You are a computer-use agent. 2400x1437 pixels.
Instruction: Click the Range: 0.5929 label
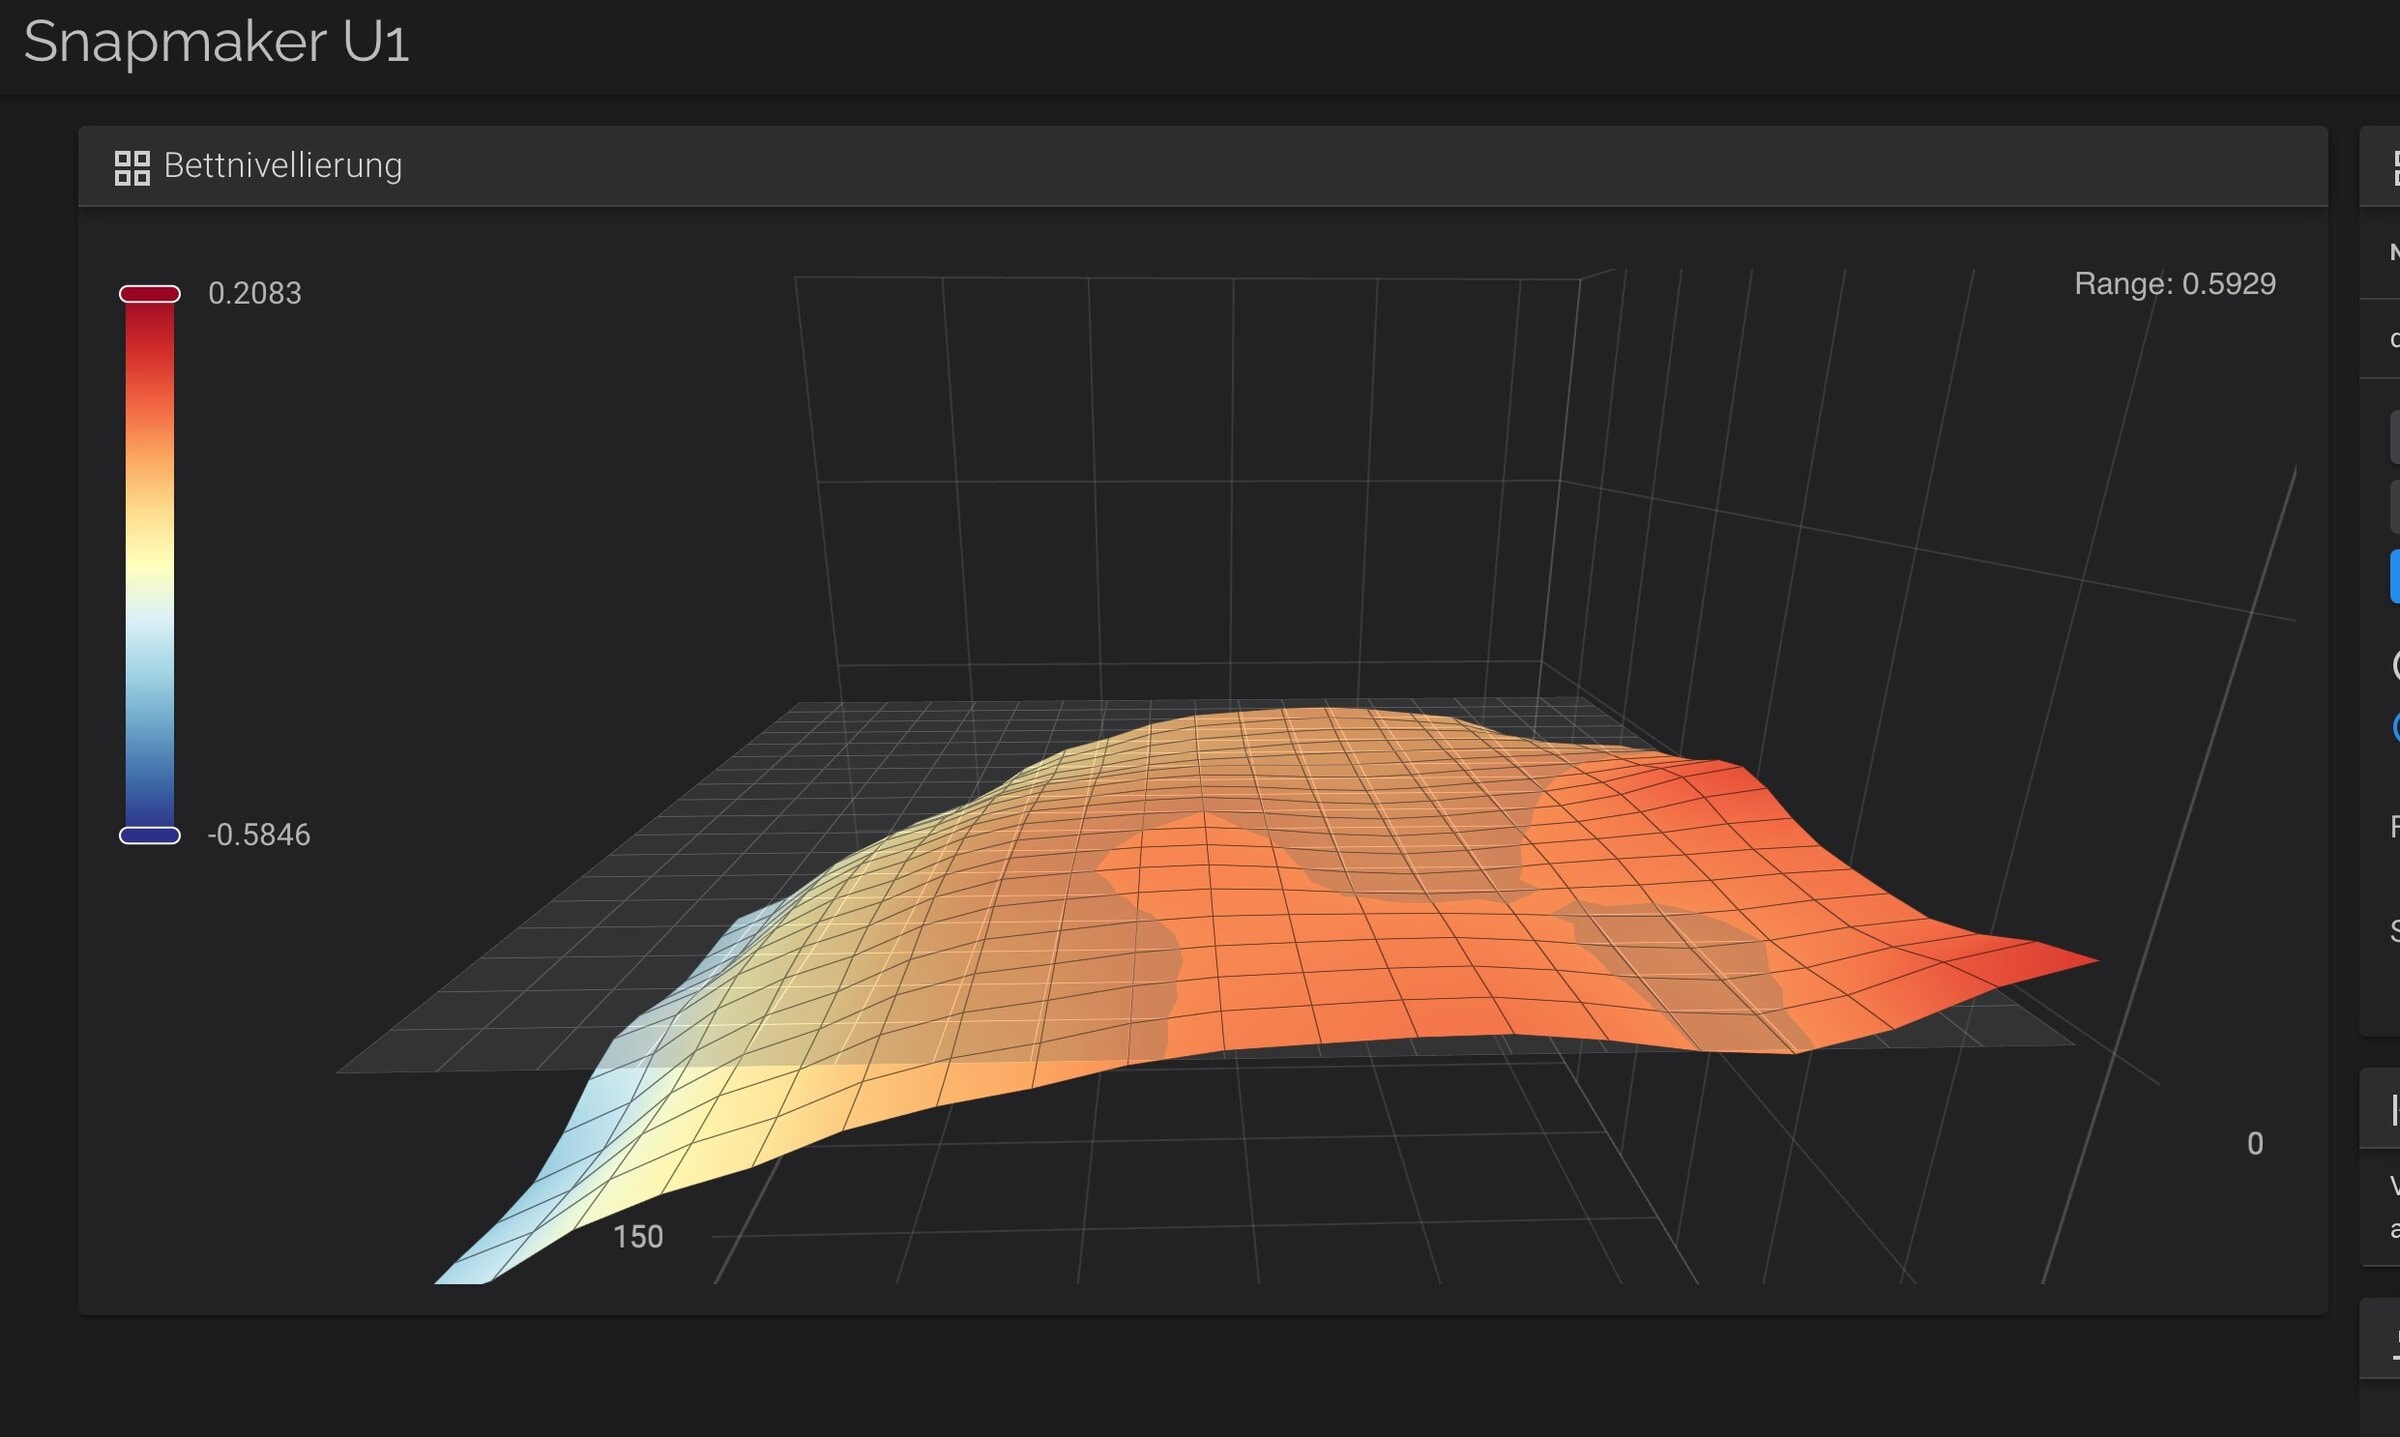click(x=2174, y=284)
